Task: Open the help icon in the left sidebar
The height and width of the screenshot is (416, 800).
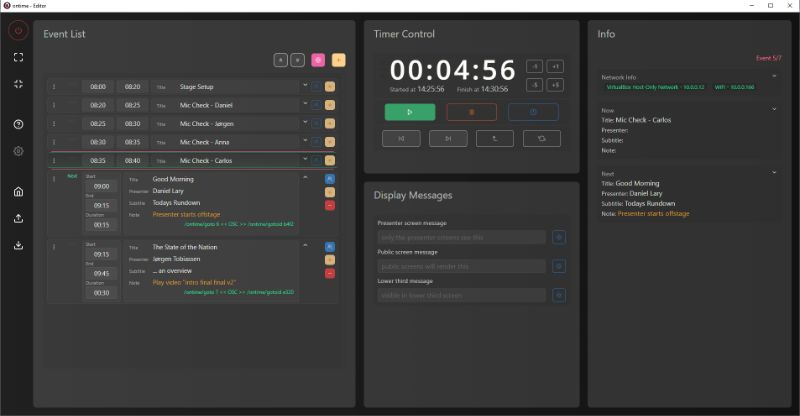Action: point(18,124)
